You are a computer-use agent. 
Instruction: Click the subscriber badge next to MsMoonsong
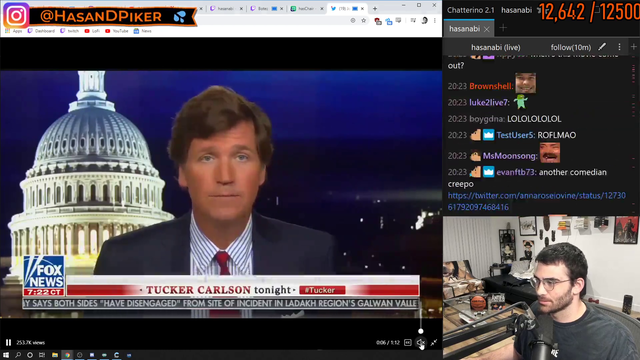pos(475,156)
